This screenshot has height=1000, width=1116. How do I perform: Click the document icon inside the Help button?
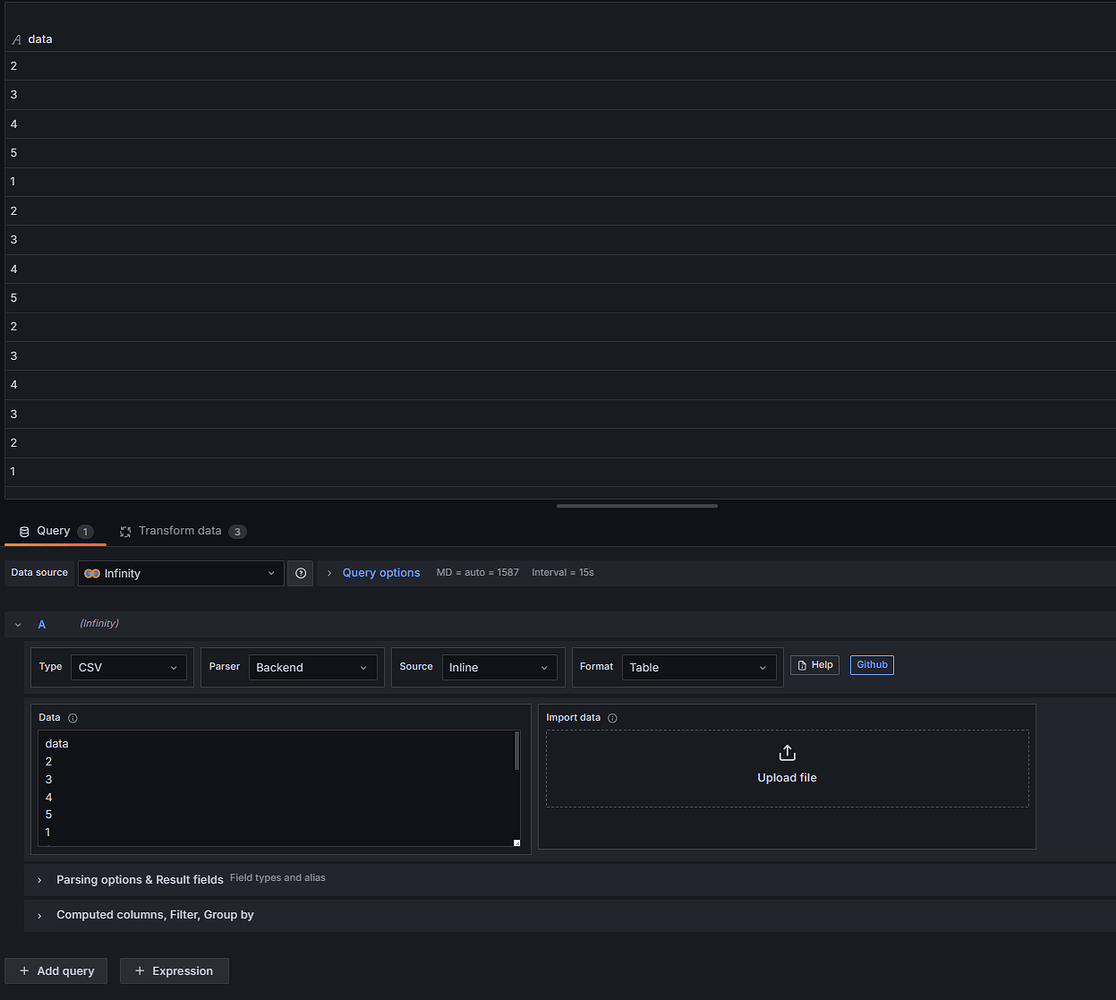click(x=800, y=664)
